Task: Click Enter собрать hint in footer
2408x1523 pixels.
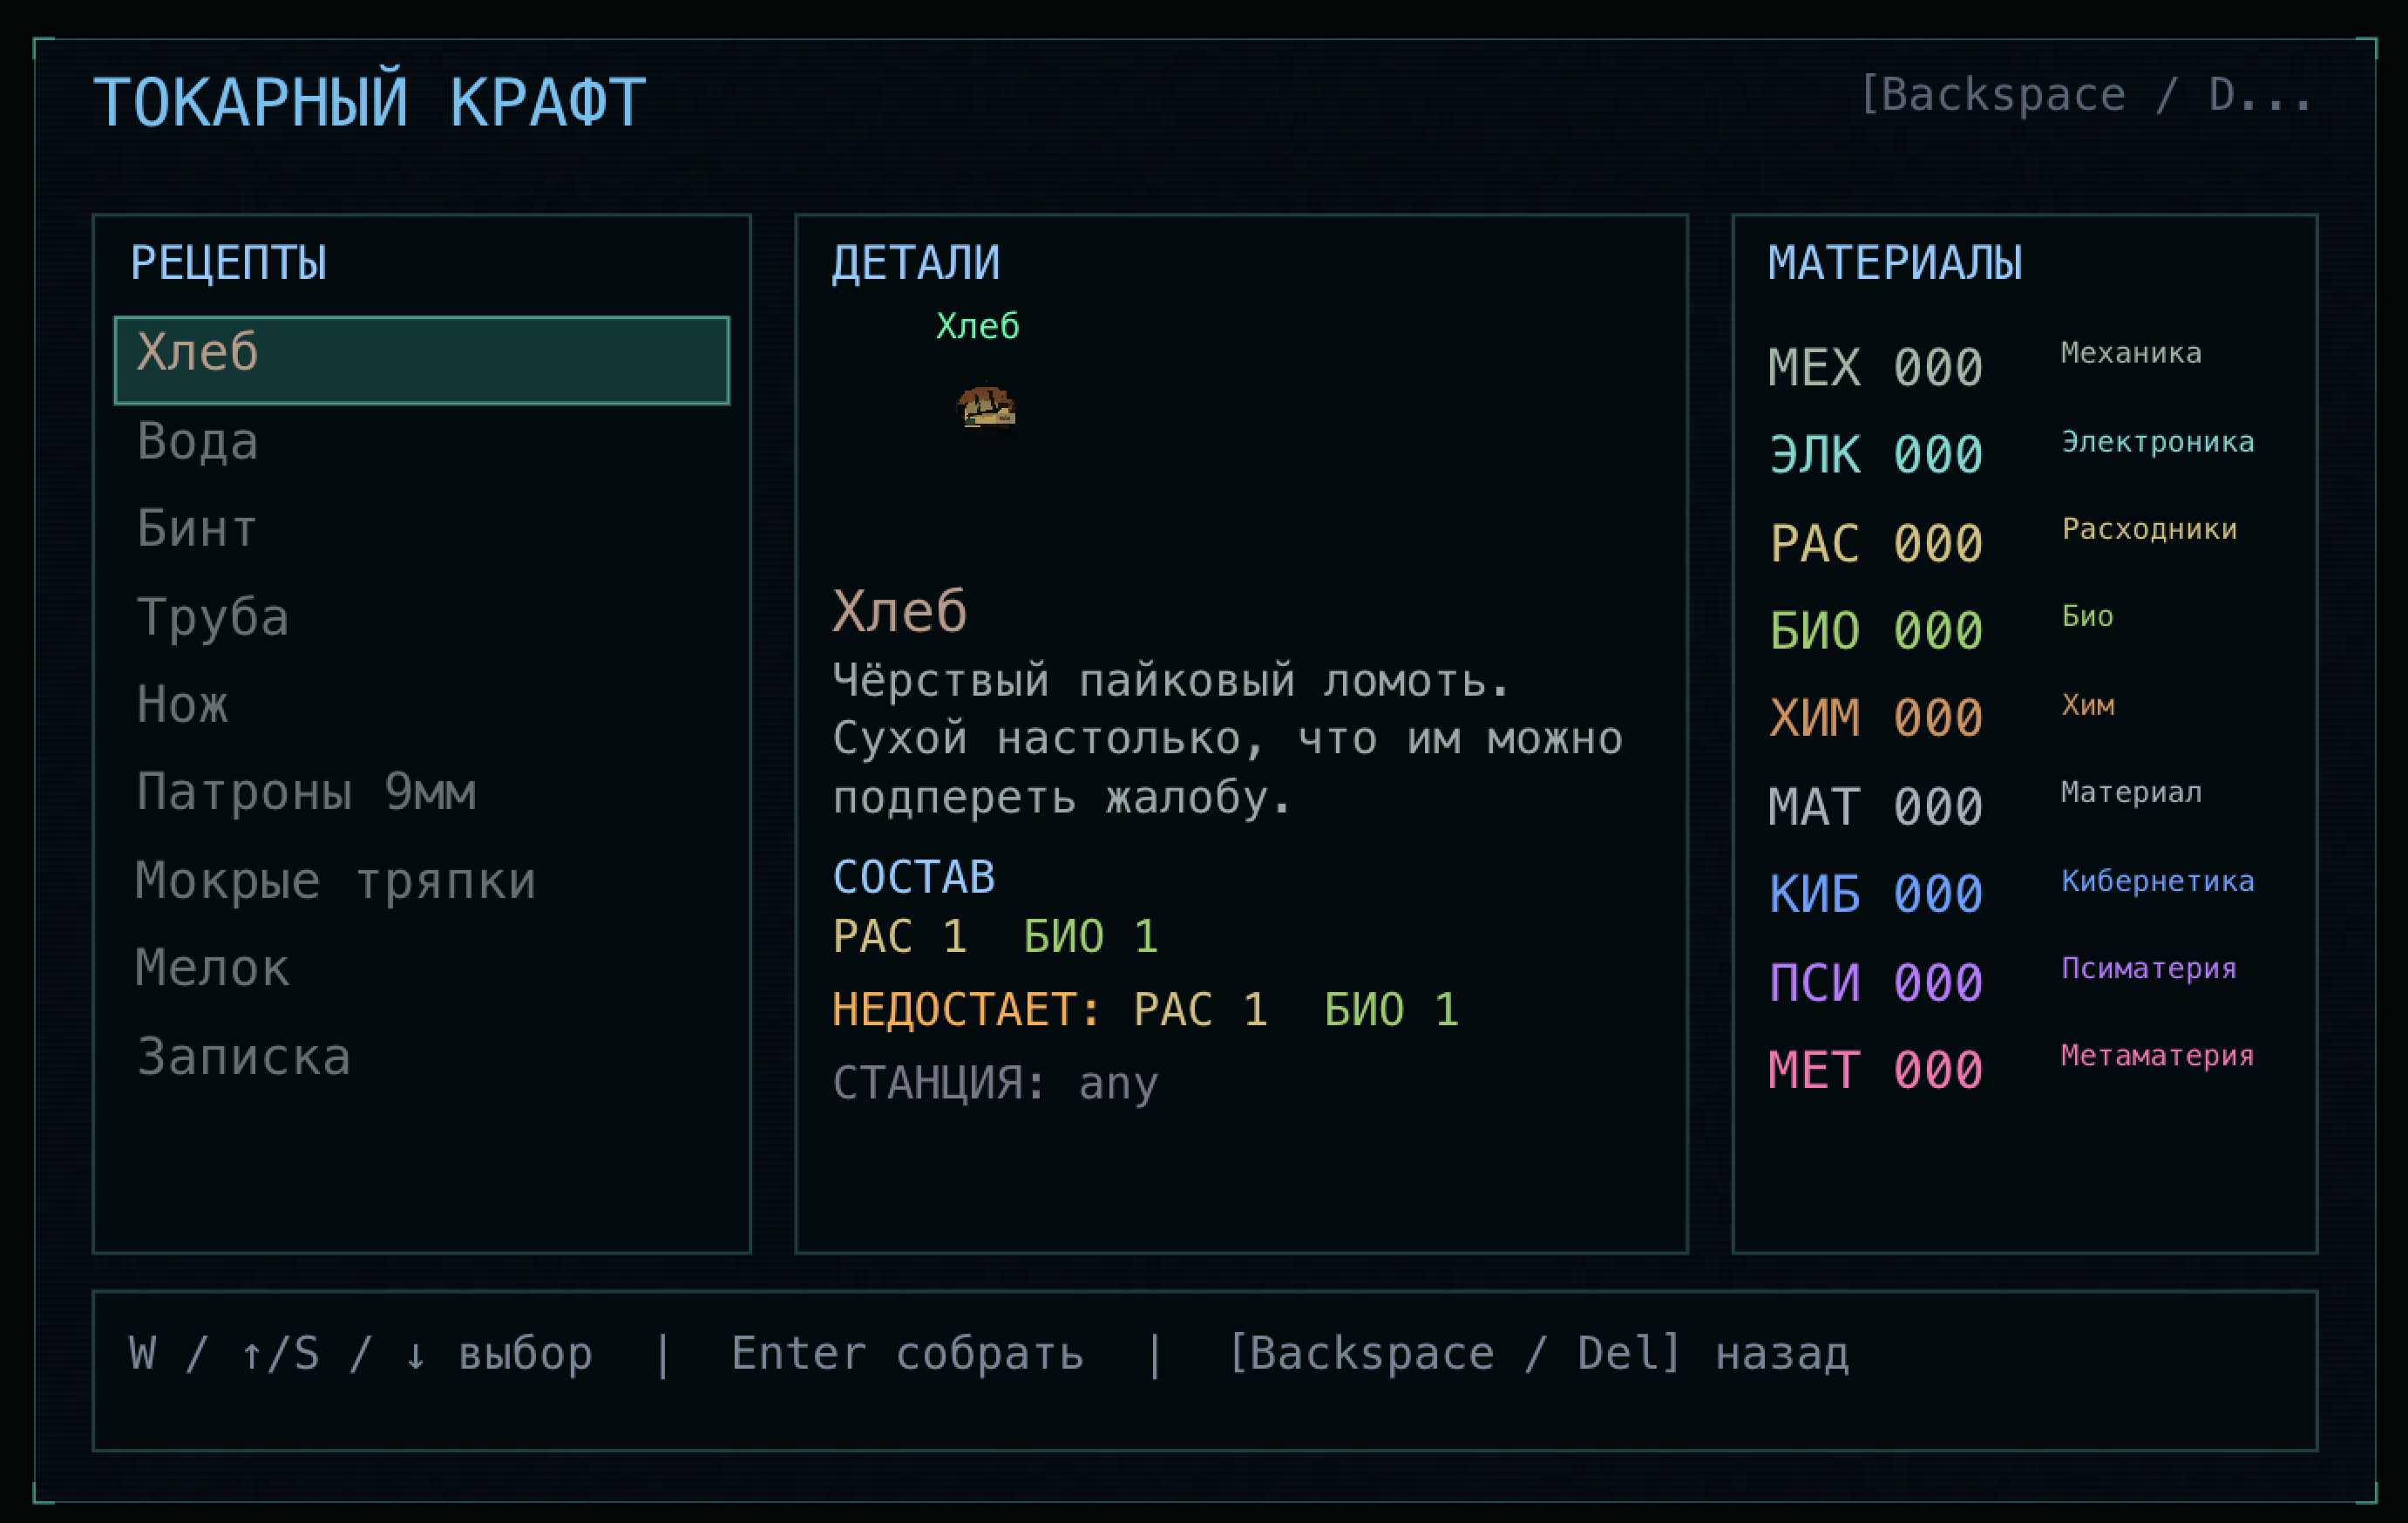Action: point(907,1354)
